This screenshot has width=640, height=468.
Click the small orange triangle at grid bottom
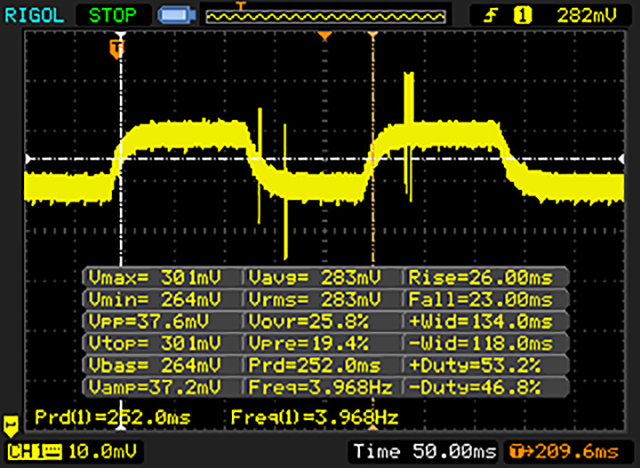(373, 428)
